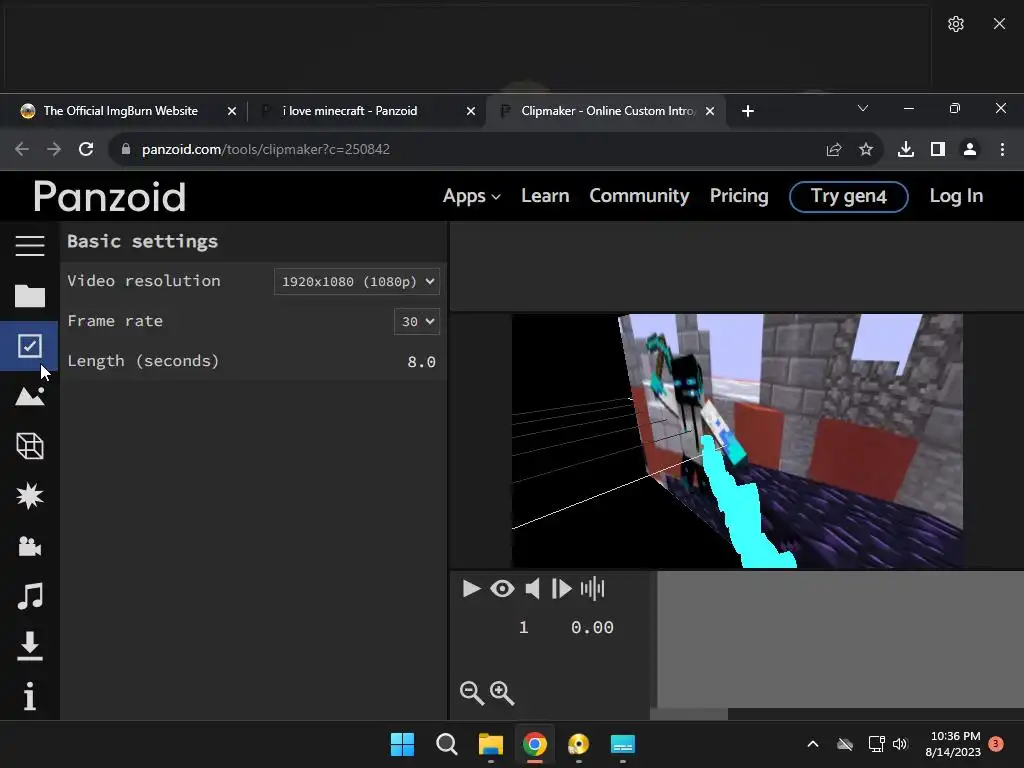Viewport: 1024px width, 768px height.
Task: Open Chrome downloads
Action: pos(906,150)
